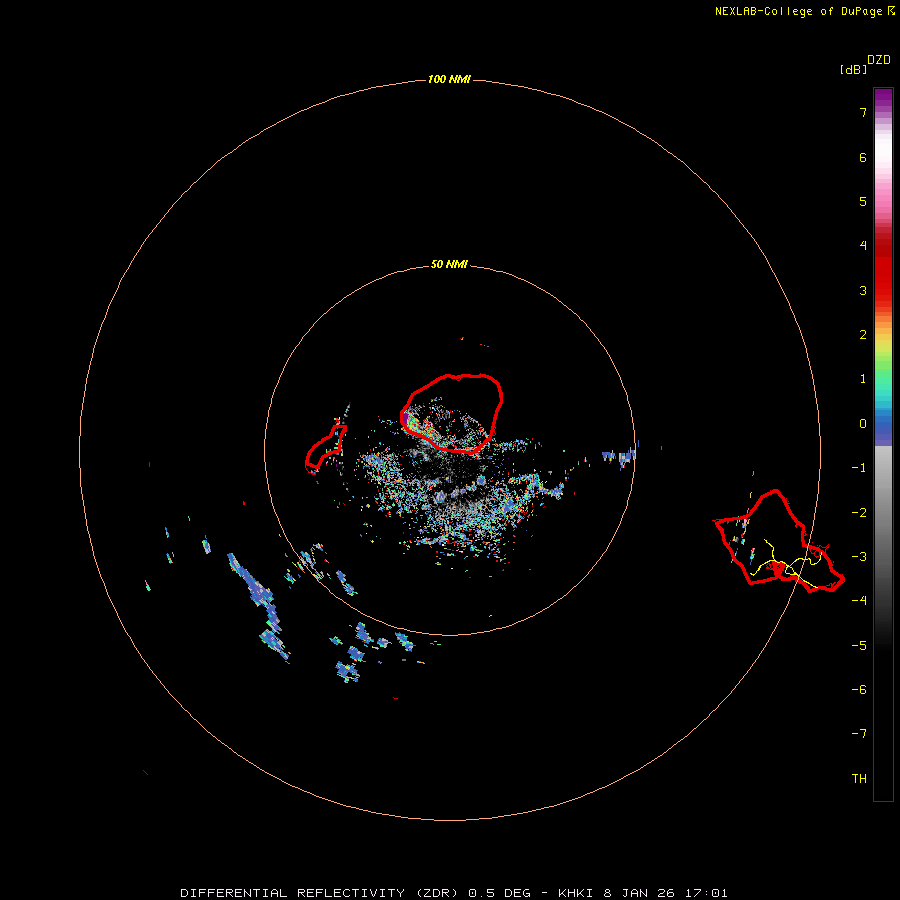Click the -4 value on the dB scale

(x=859, y=601)
